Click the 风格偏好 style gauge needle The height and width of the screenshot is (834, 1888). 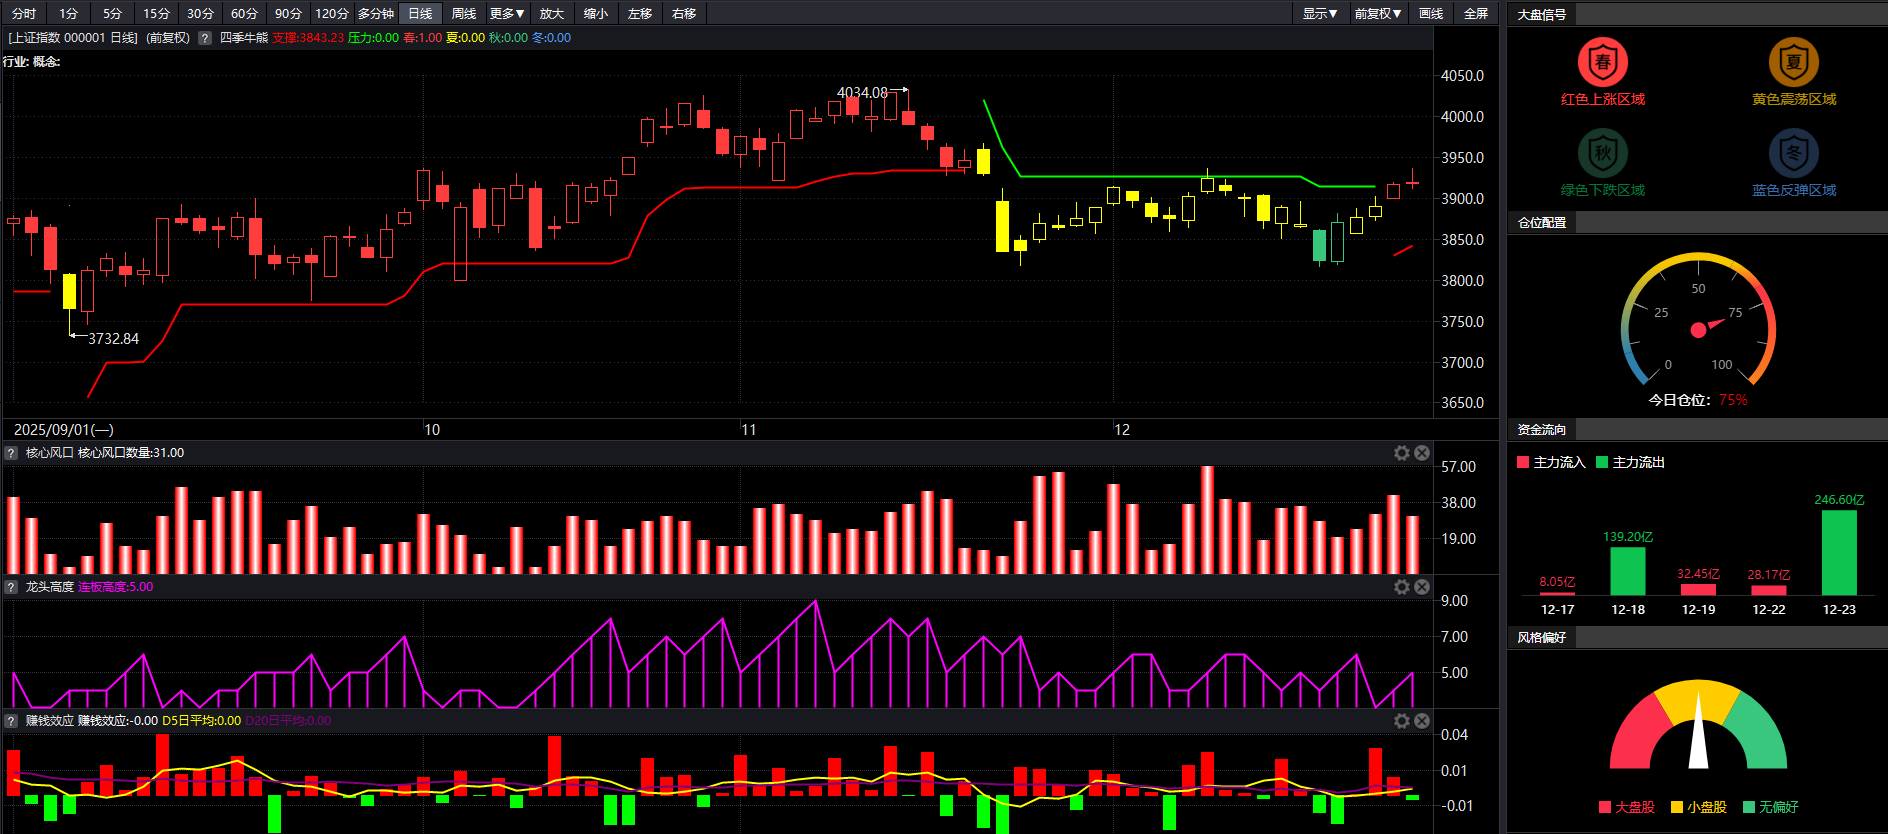point(1698,730)
